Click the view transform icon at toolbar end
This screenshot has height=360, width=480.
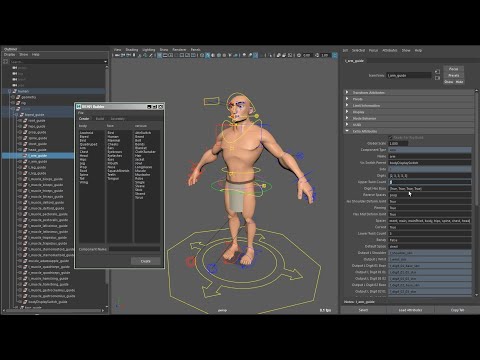[335, 55]
